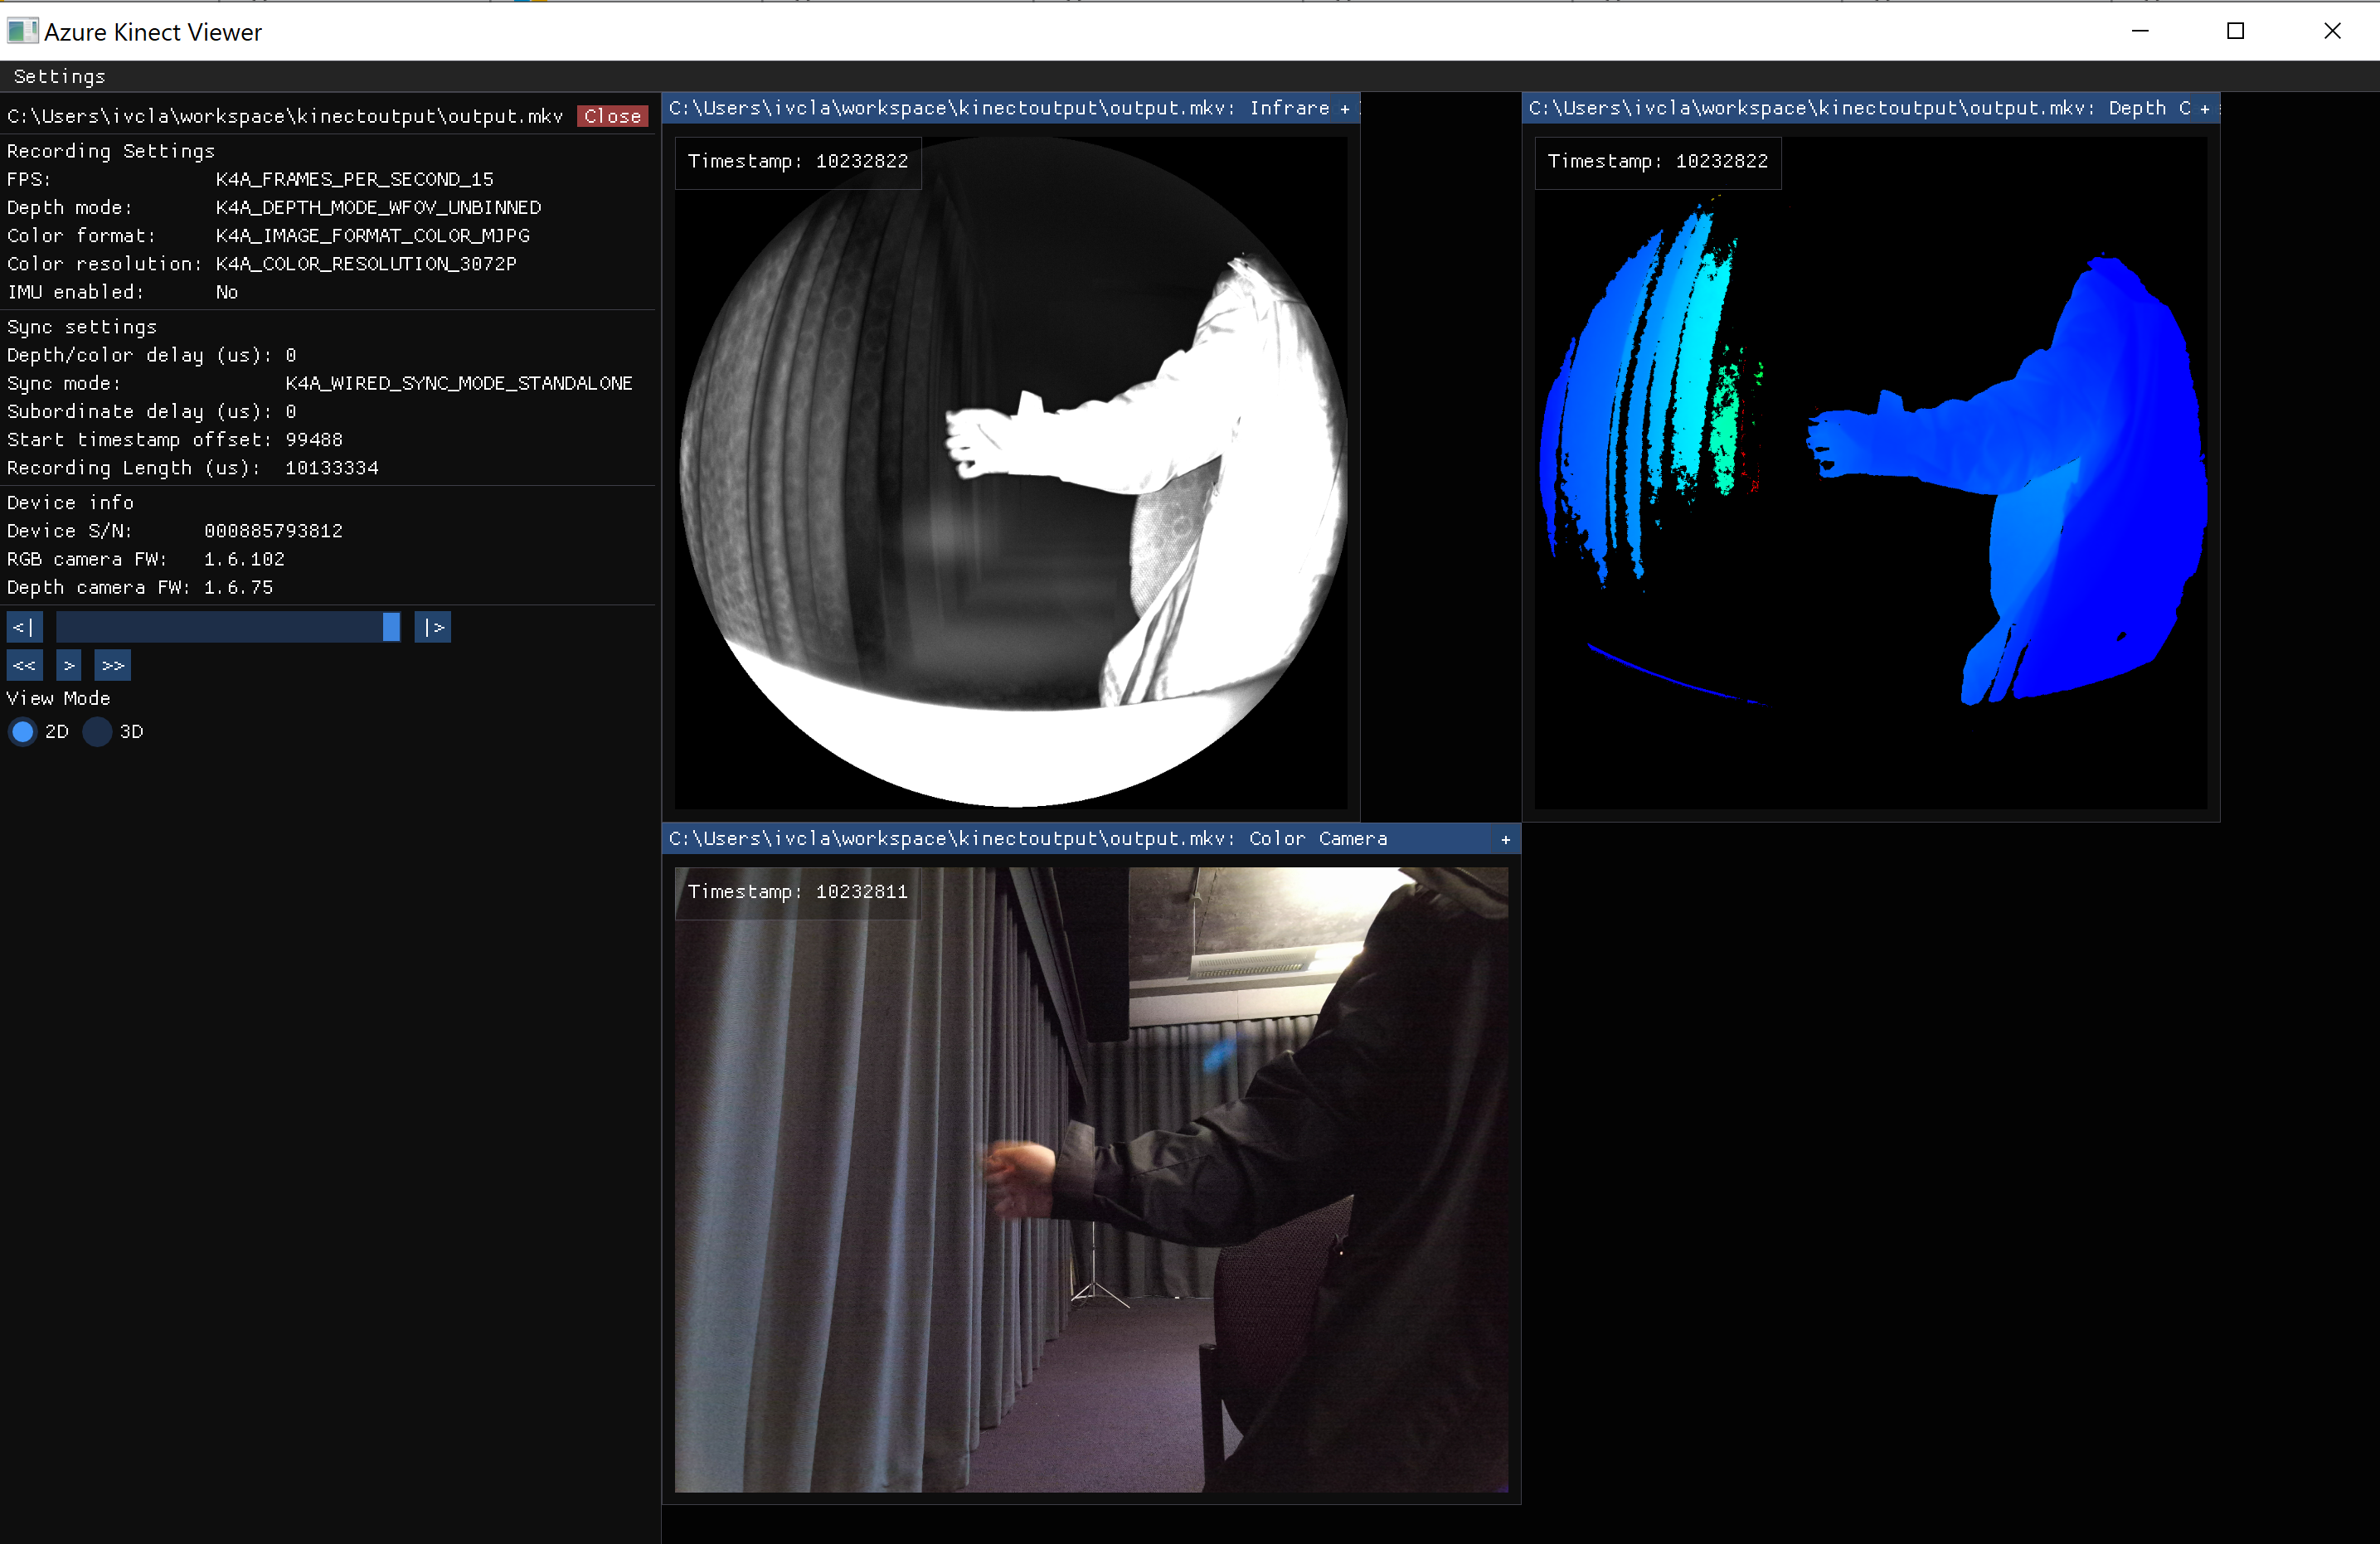Image resolution: width=2380 pixels, height=1544 pixels.
Task: Close the output.mkv recording
Action: pyautogui.click(x=612, y=115)
